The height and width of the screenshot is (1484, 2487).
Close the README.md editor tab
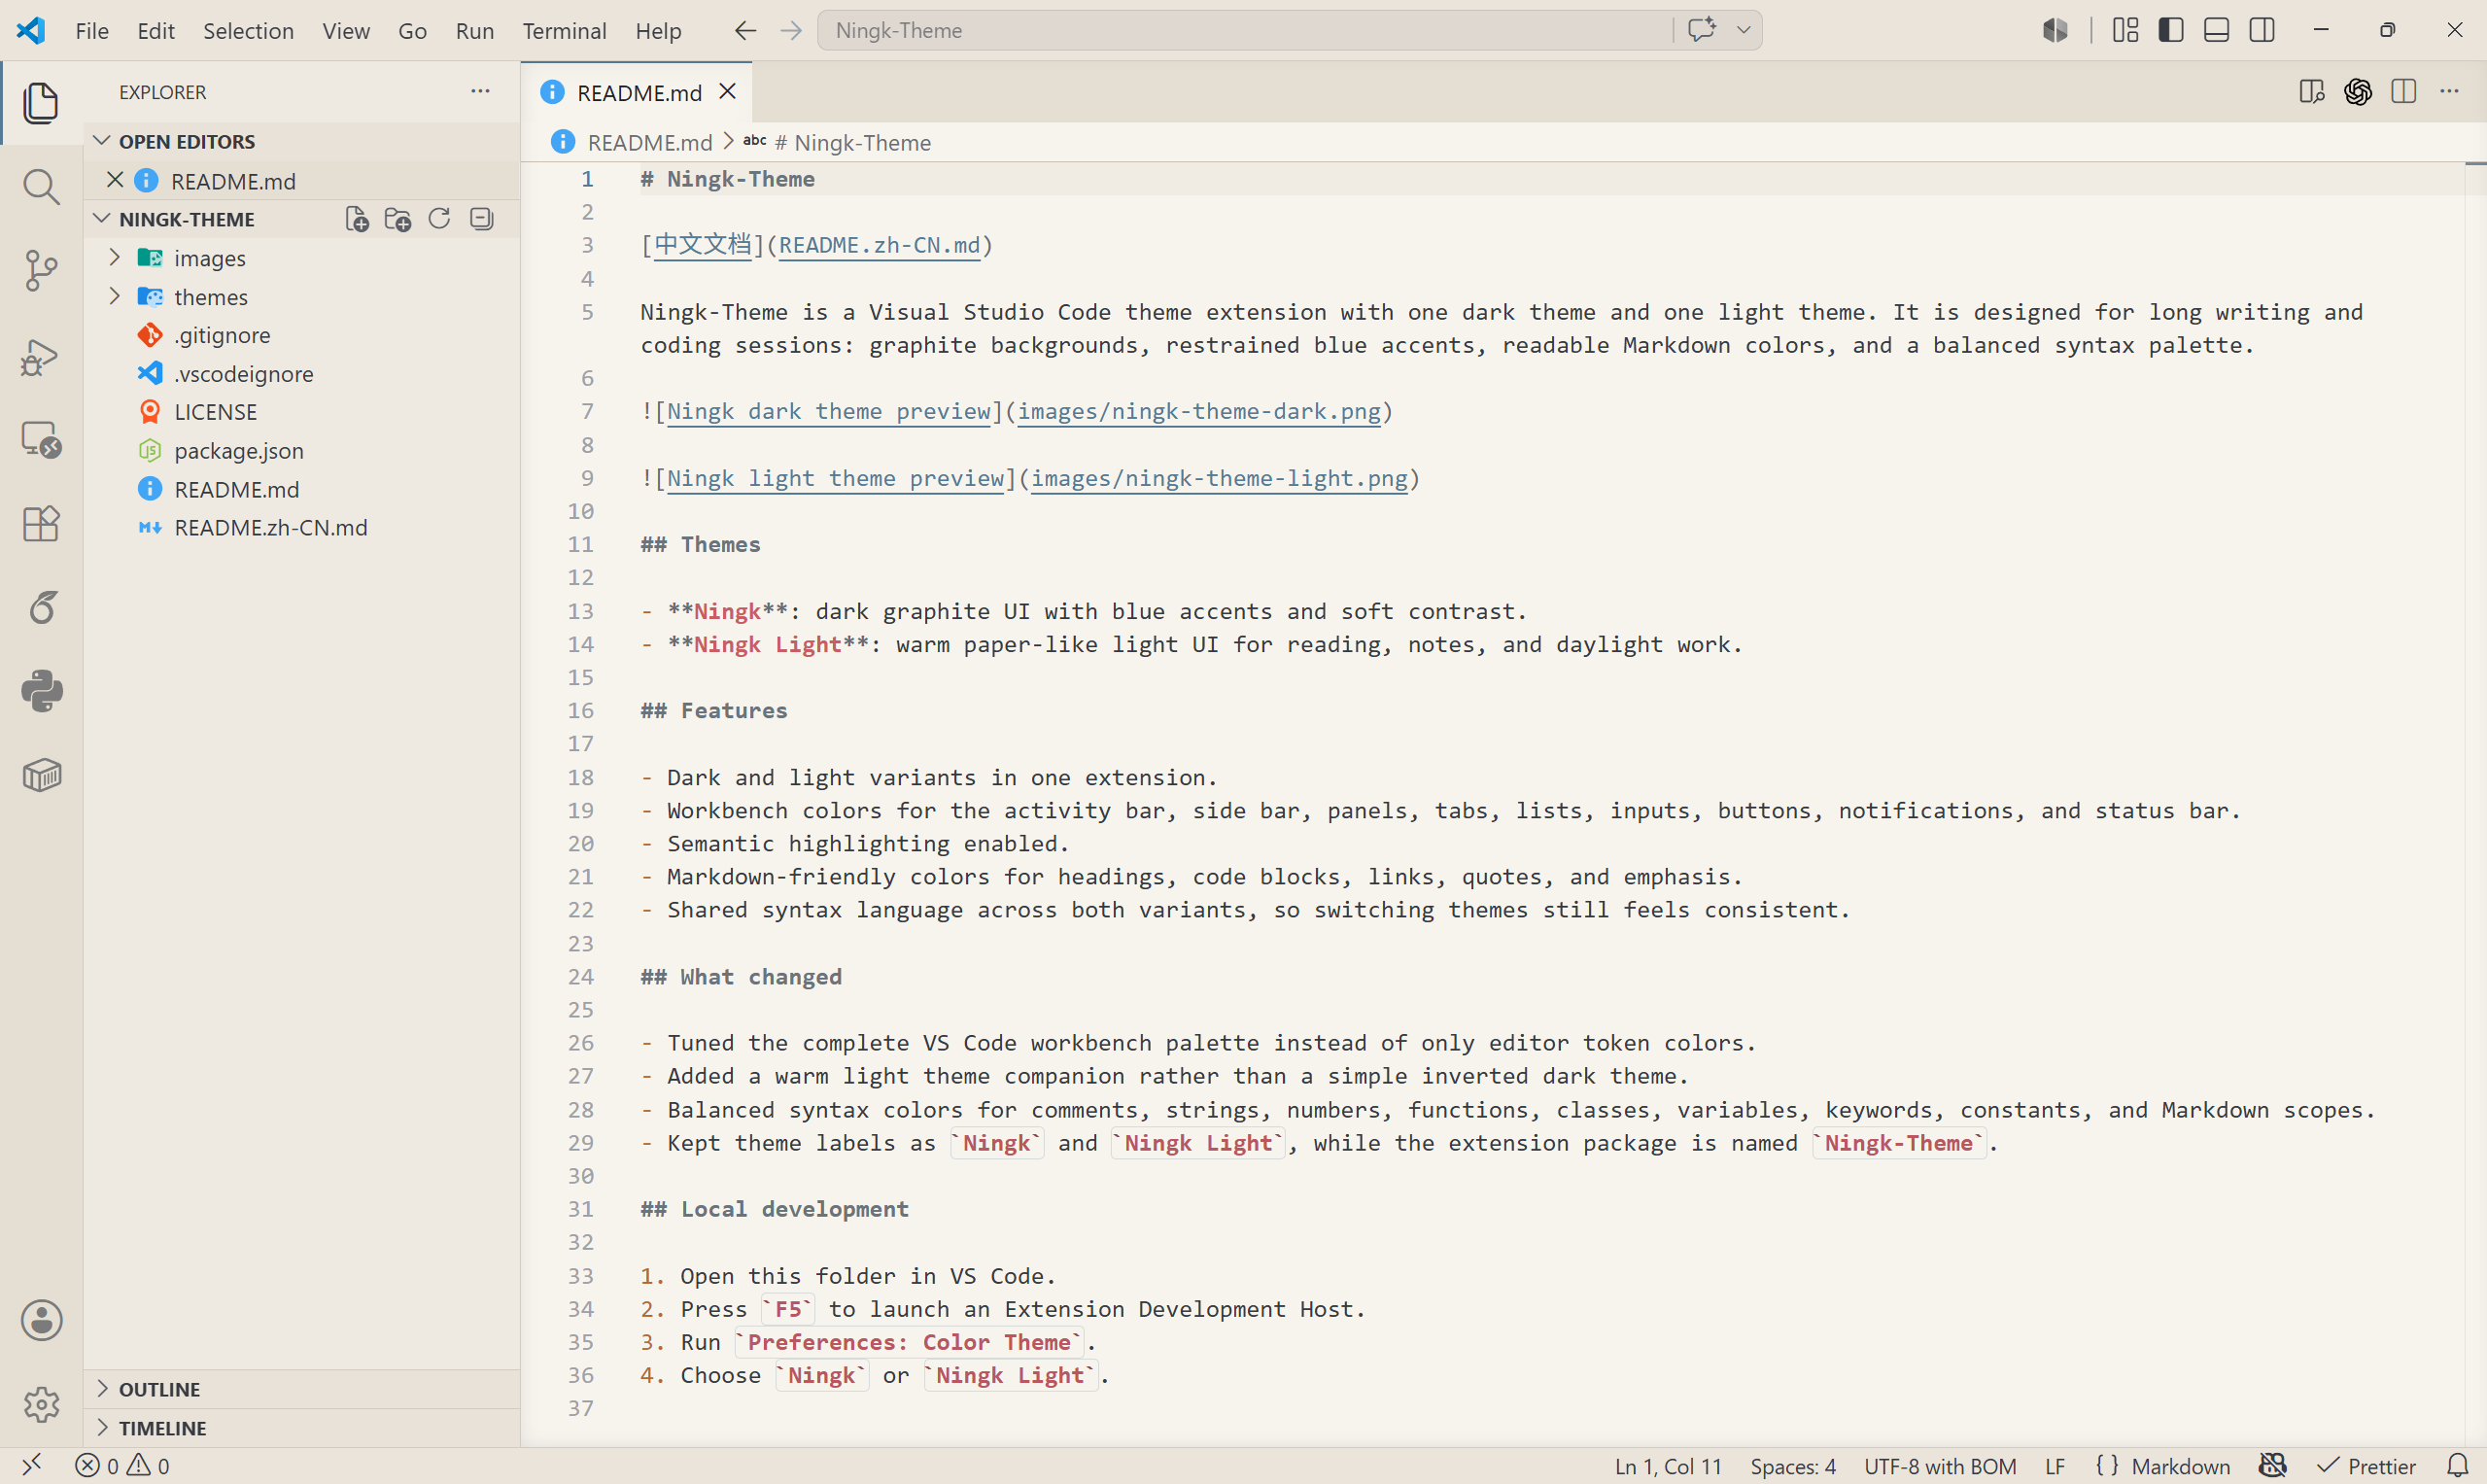pyautogui.click(x=728, y=91)
